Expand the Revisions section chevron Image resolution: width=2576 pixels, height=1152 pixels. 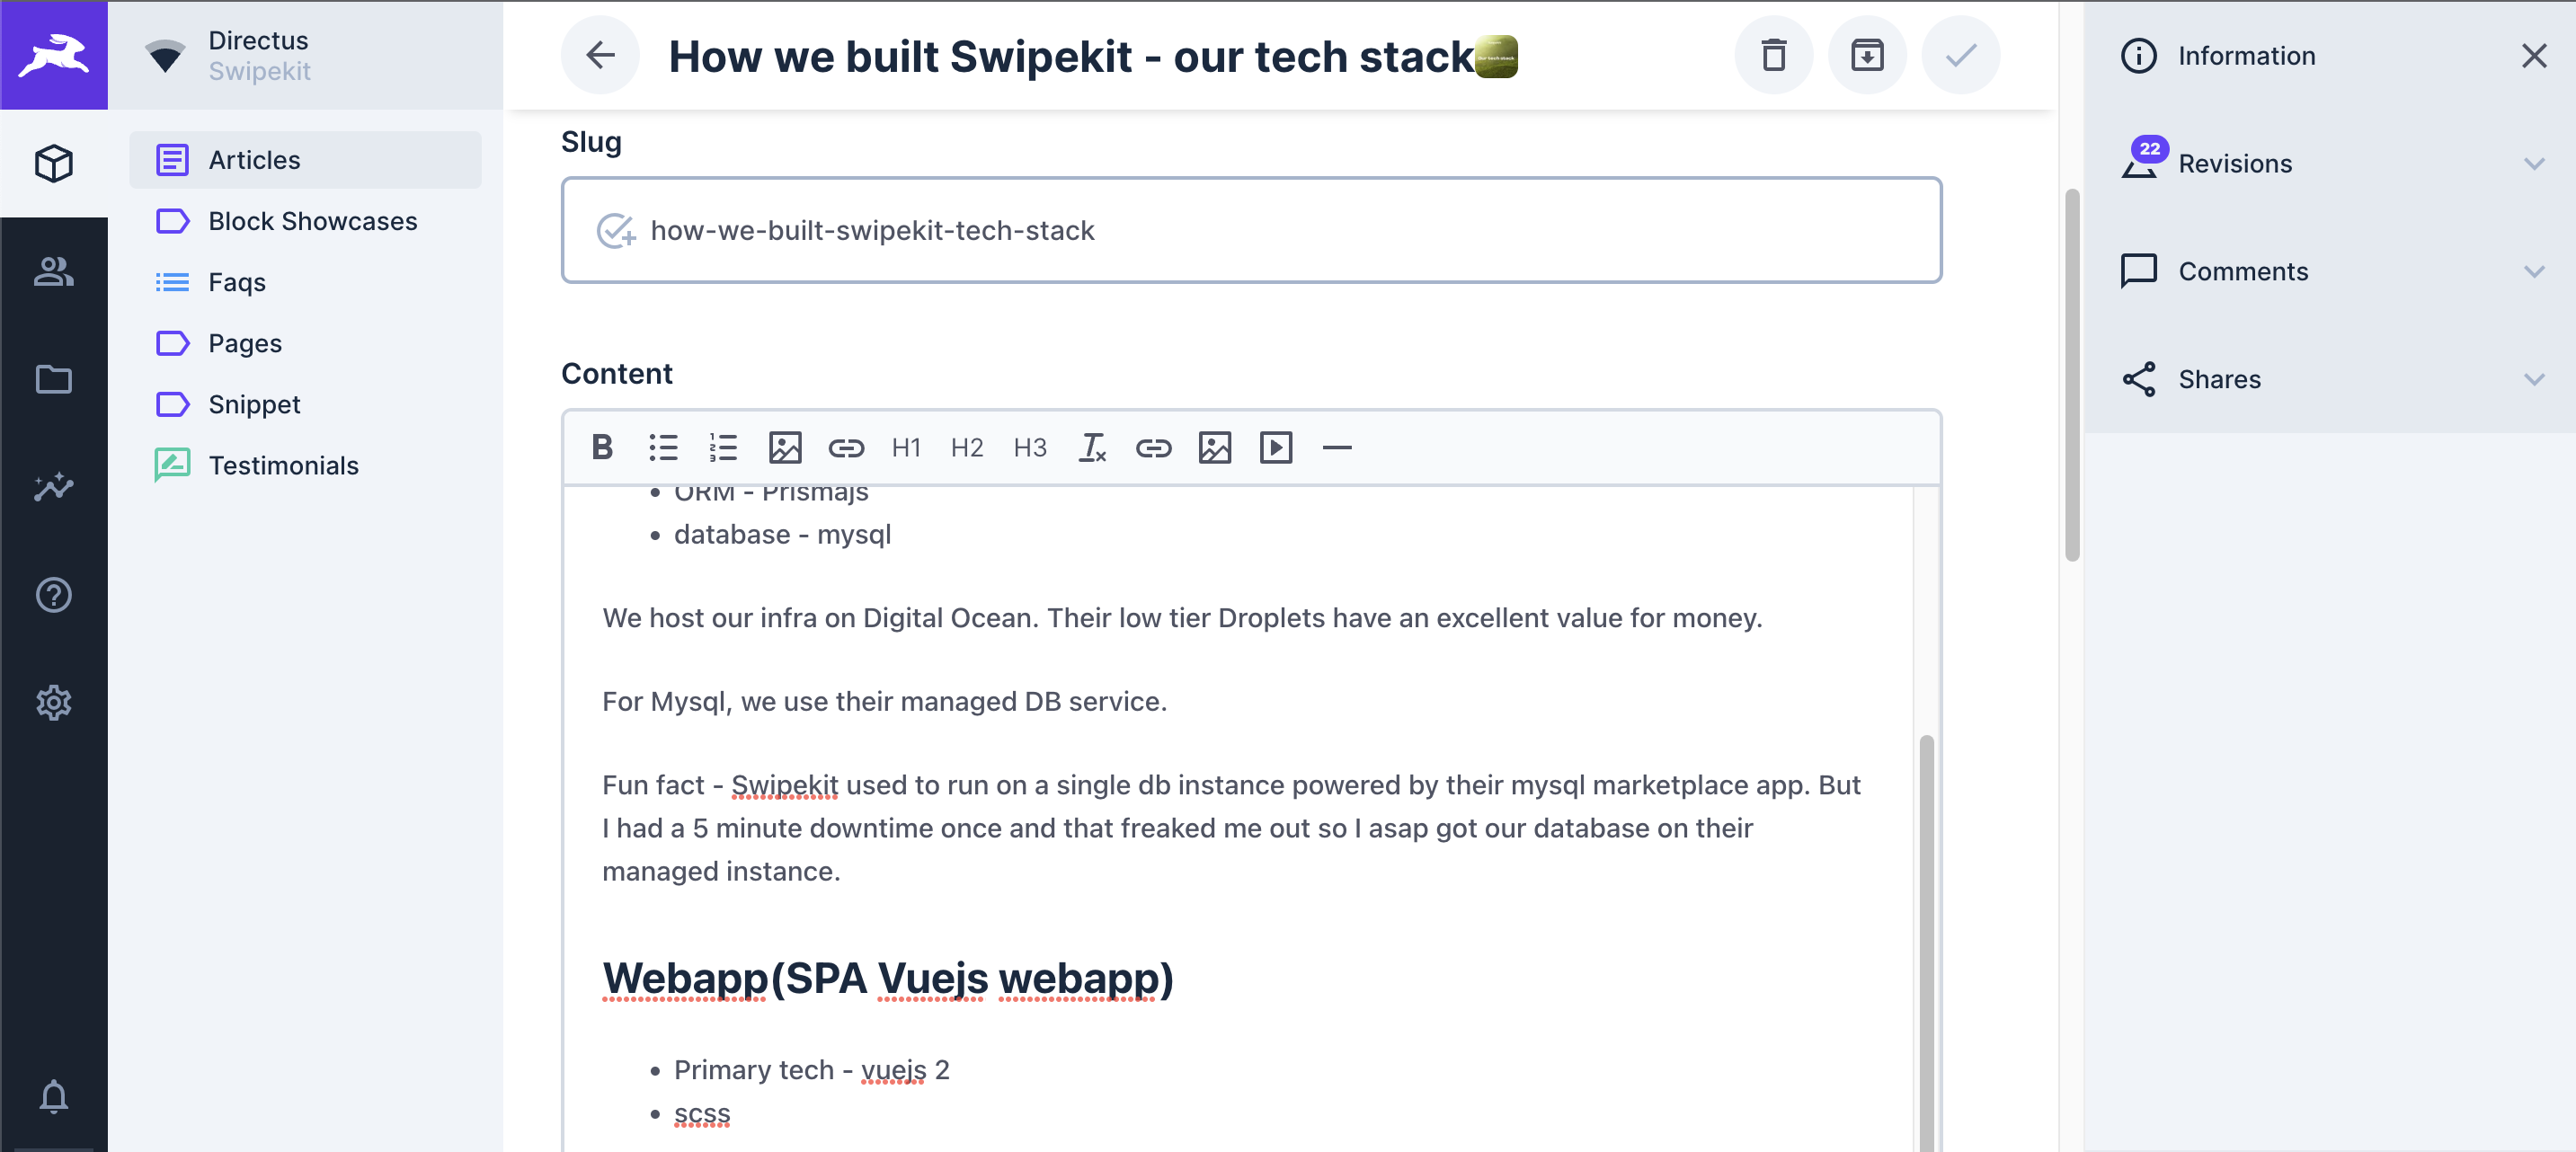click(x=2534, y=163)
